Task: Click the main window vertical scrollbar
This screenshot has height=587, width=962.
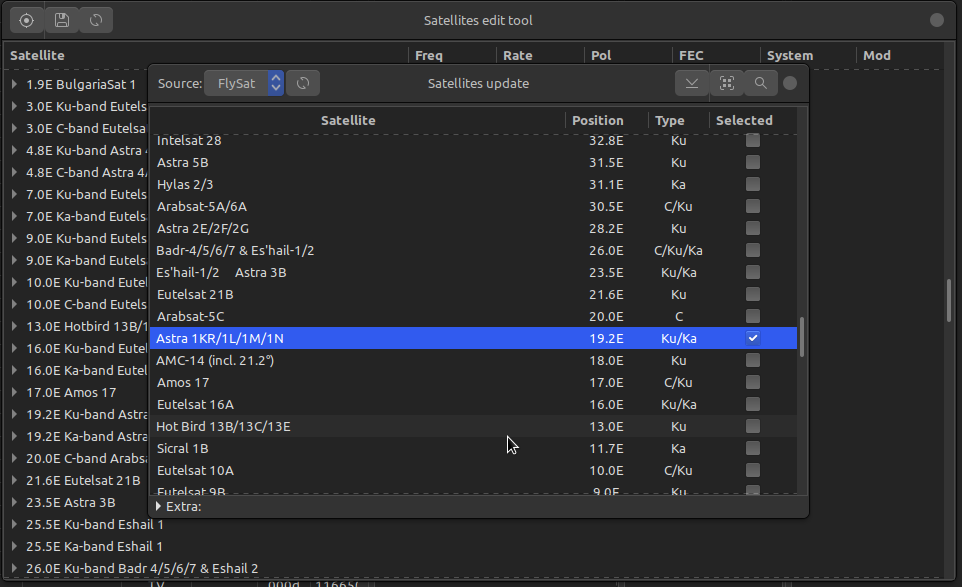Action: pos(949,301)
